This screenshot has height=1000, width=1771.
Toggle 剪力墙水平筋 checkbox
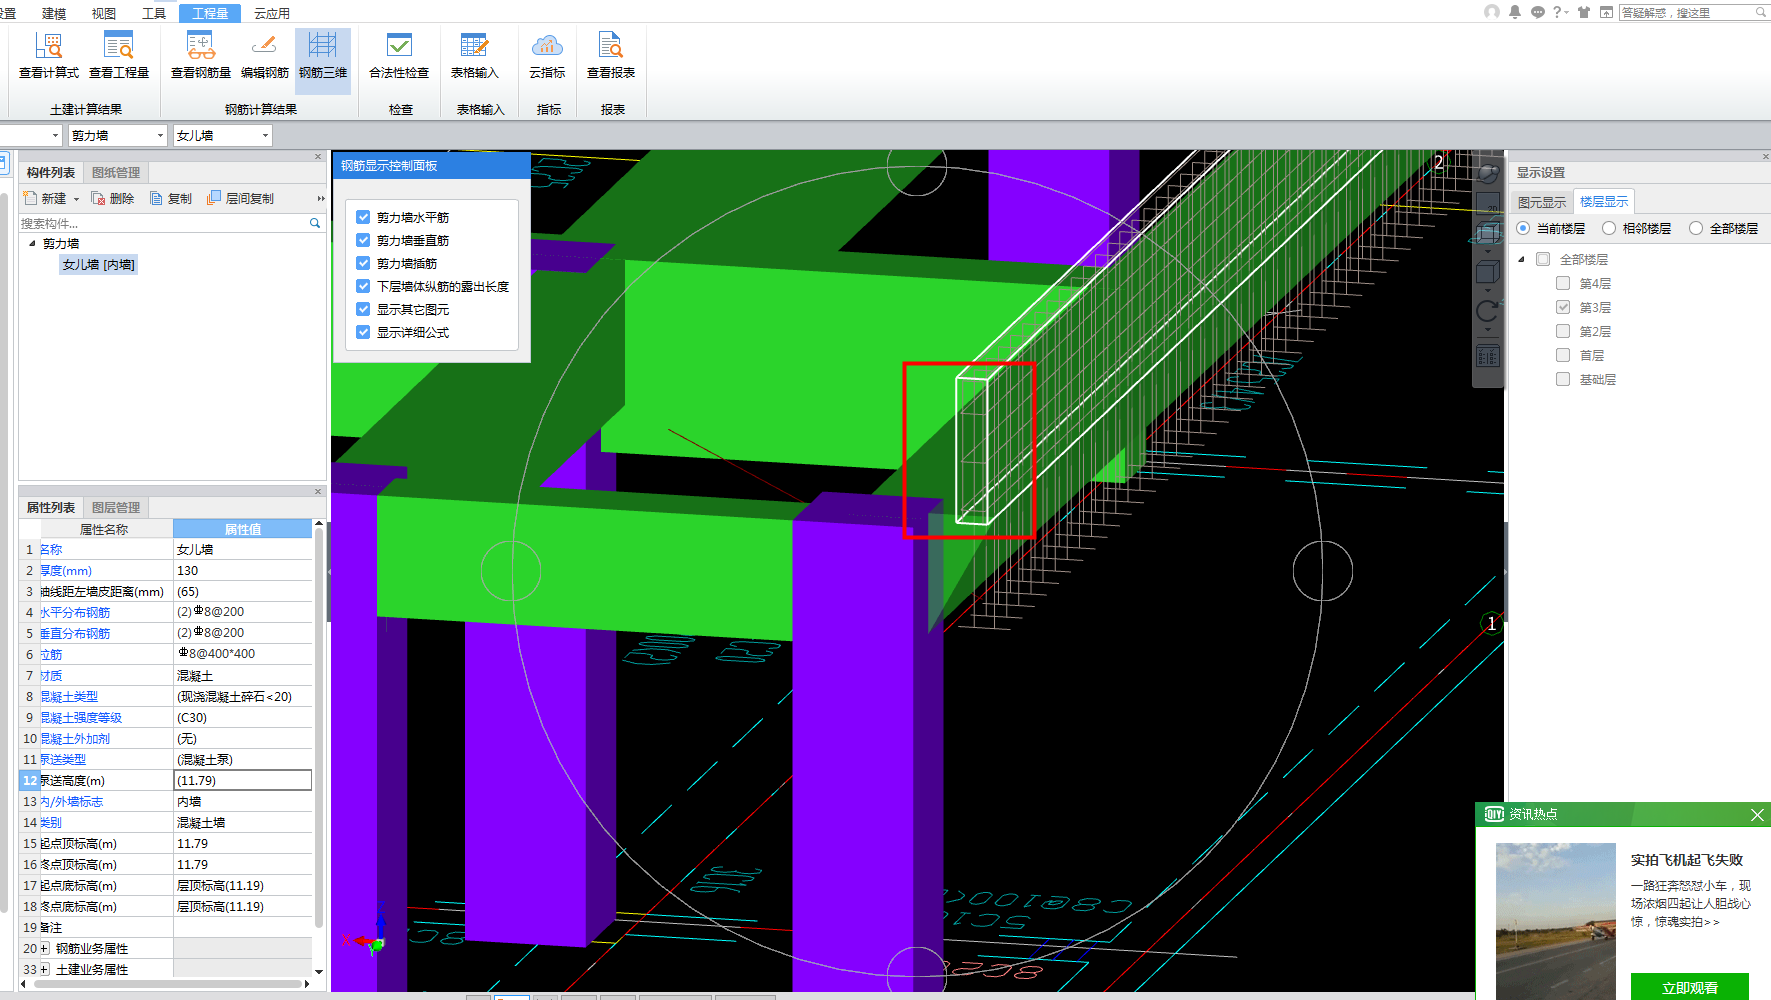click(364, 217)
